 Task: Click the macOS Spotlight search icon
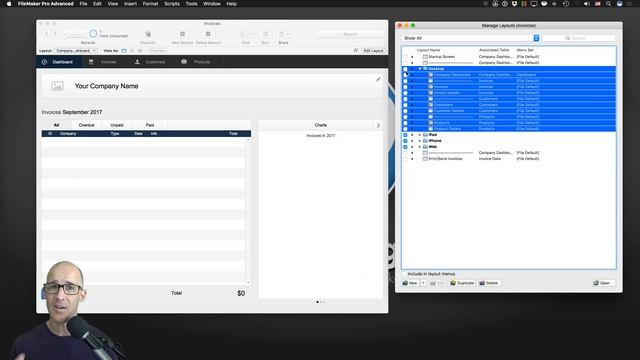pos(608,4)
